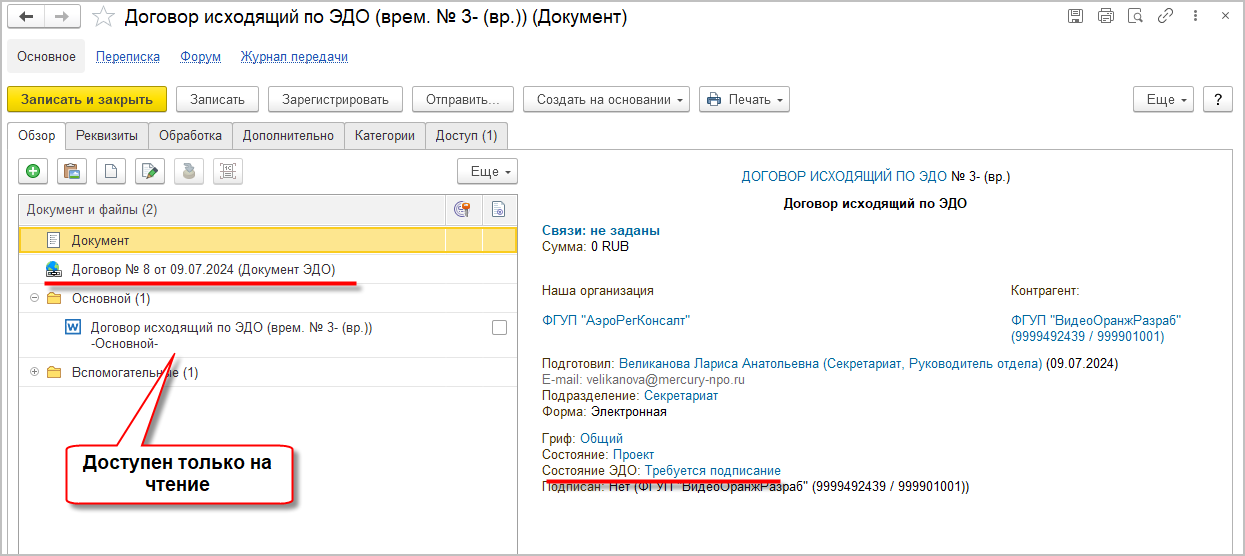Select the Договор № 8 EDO document row
The width and height of the screenshot is (1245, 556).
(203, 269)
